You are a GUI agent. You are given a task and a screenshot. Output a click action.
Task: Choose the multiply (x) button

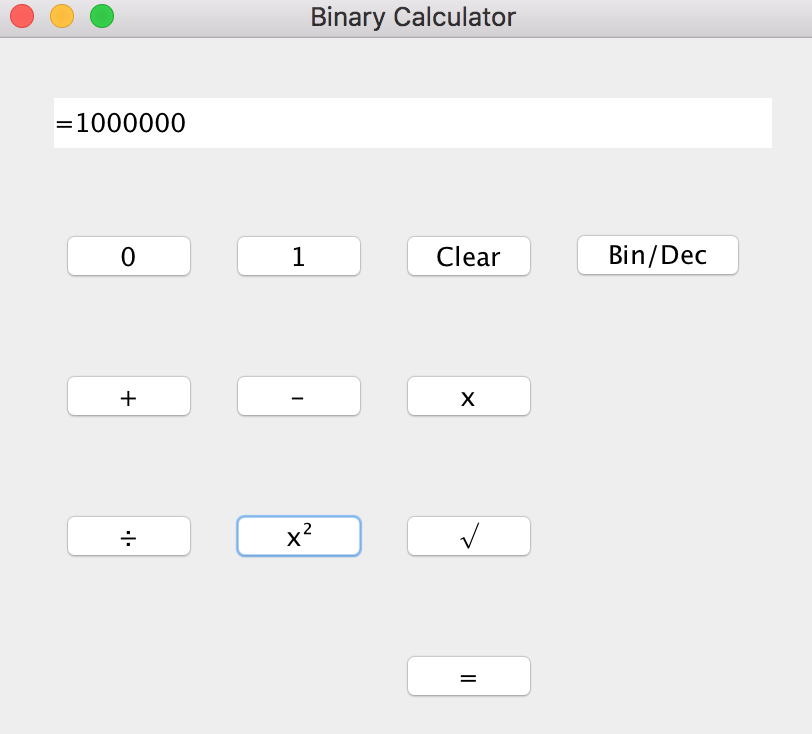pos(469,396)
